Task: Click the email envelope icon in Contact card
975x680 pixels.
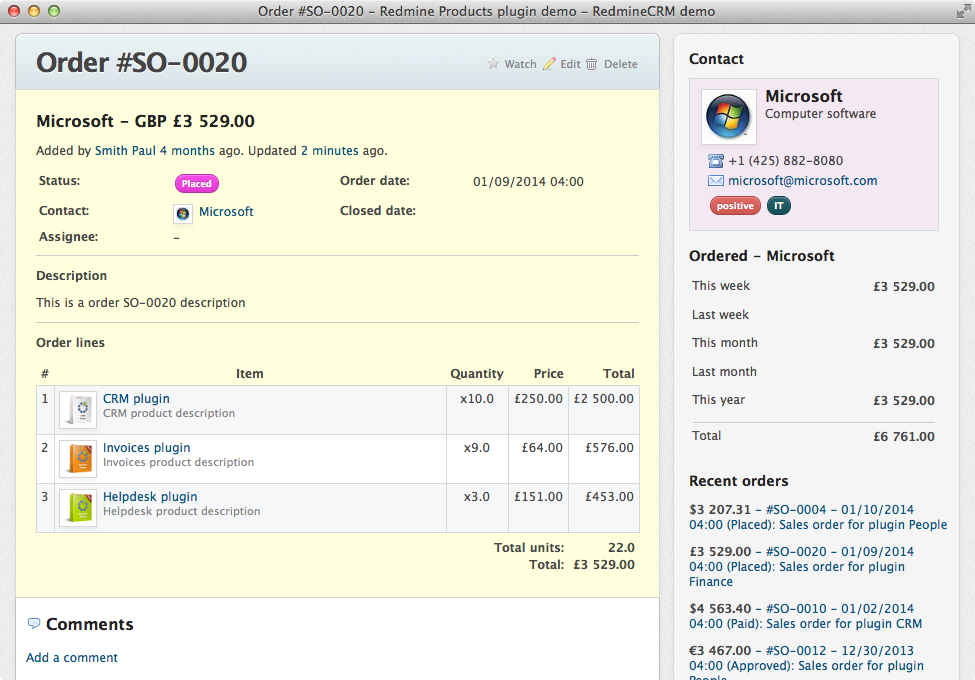Action: tap(715, 181)
